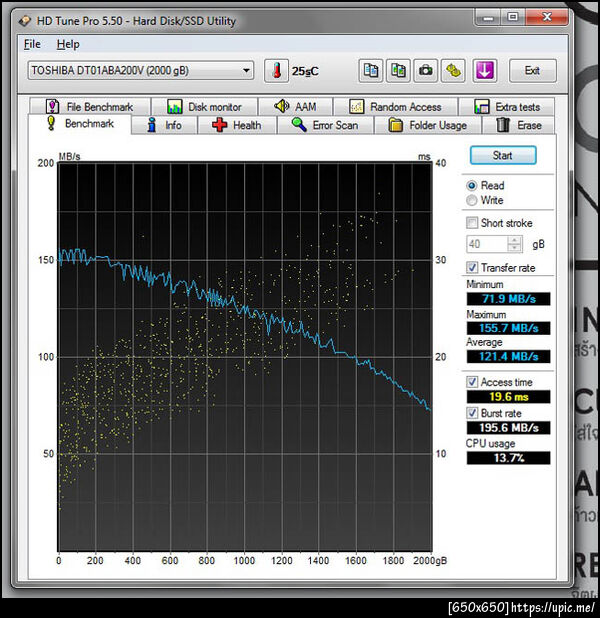Viewport: 600px width, 618px height.
Task: Click the HD Tune app icon in title bar
Action: [x=24, y=20]
